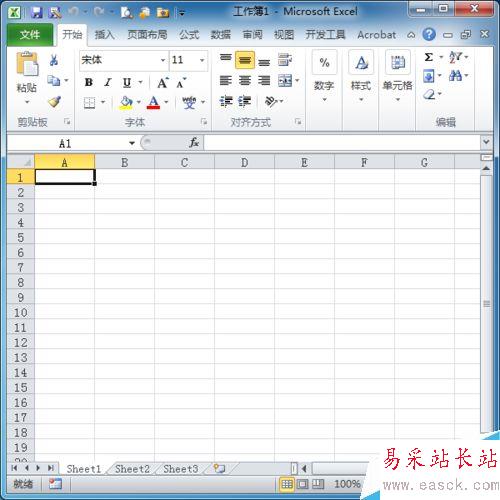500x500 pixels.
Task: Open the 文件 File tab
Action: pyautogui.click(x=30, y=35)
